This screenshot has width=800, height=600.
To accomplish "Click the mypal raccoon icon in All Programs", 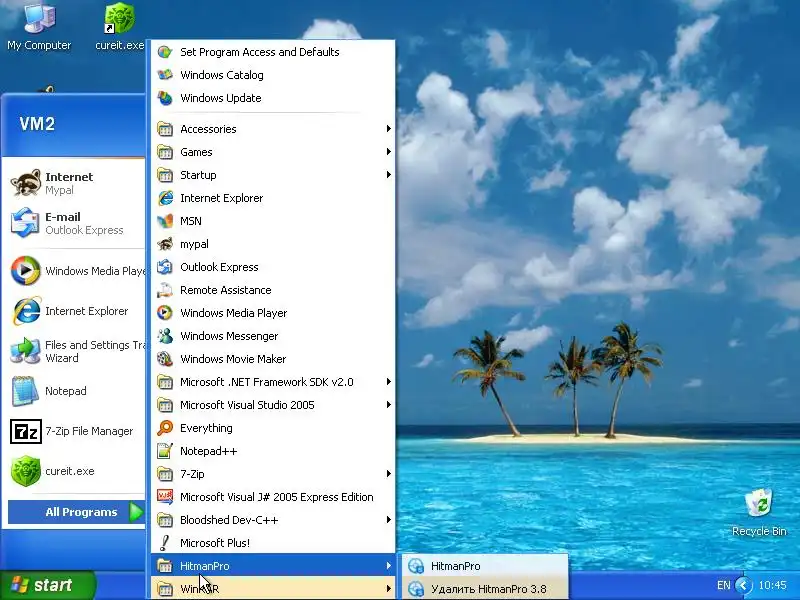I will [x=165, y=244].
